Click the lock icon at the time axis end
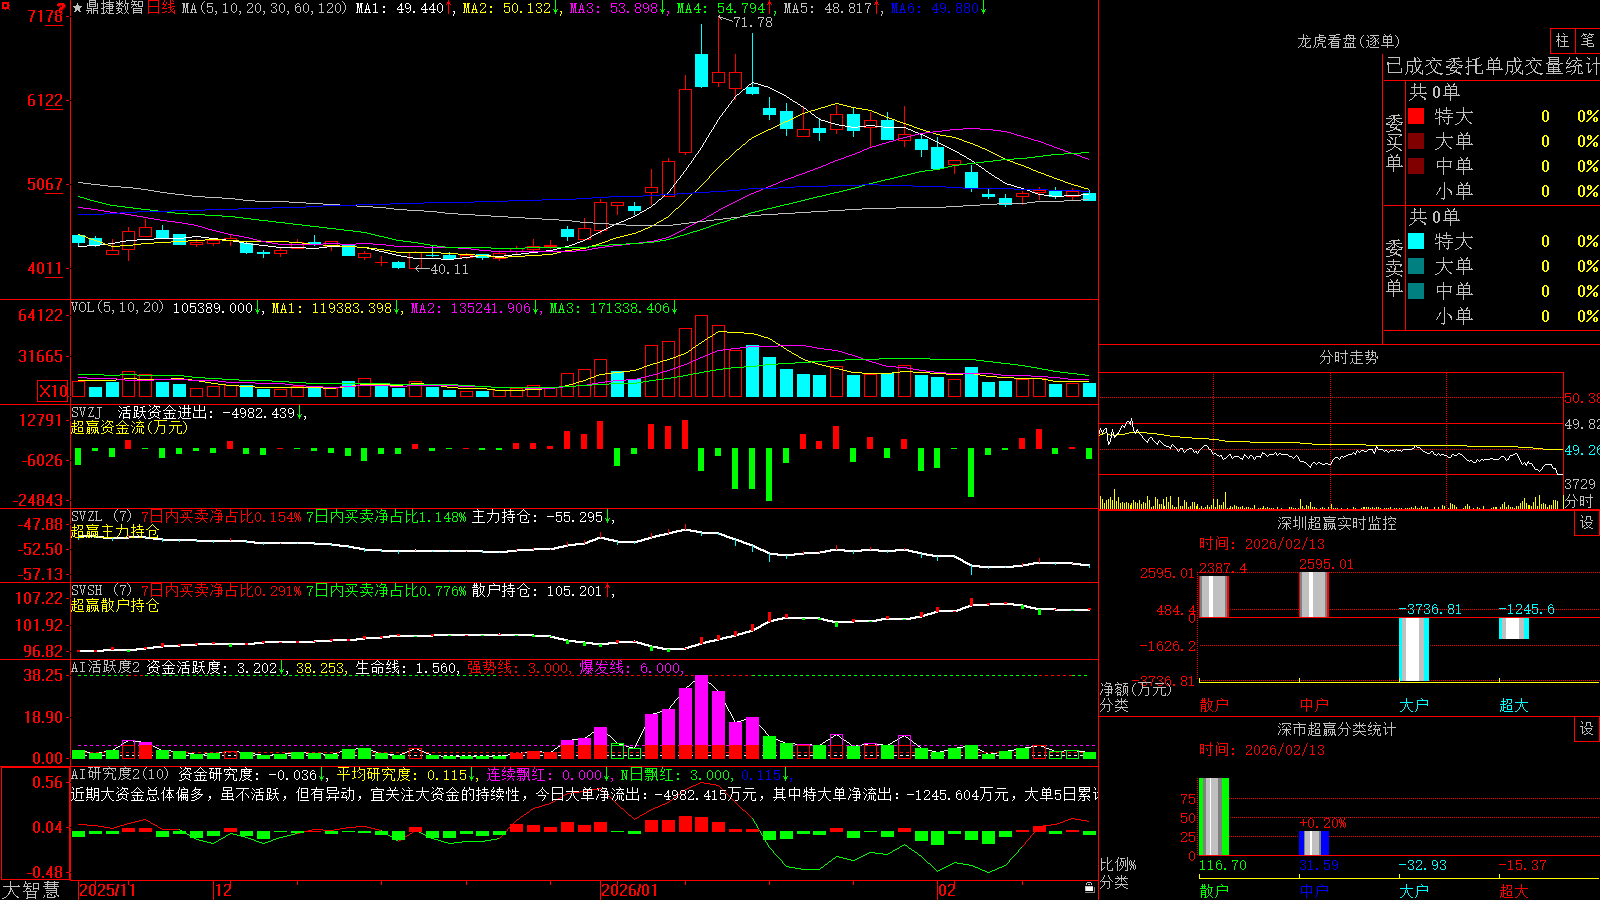 click(x=1089, y=888)
